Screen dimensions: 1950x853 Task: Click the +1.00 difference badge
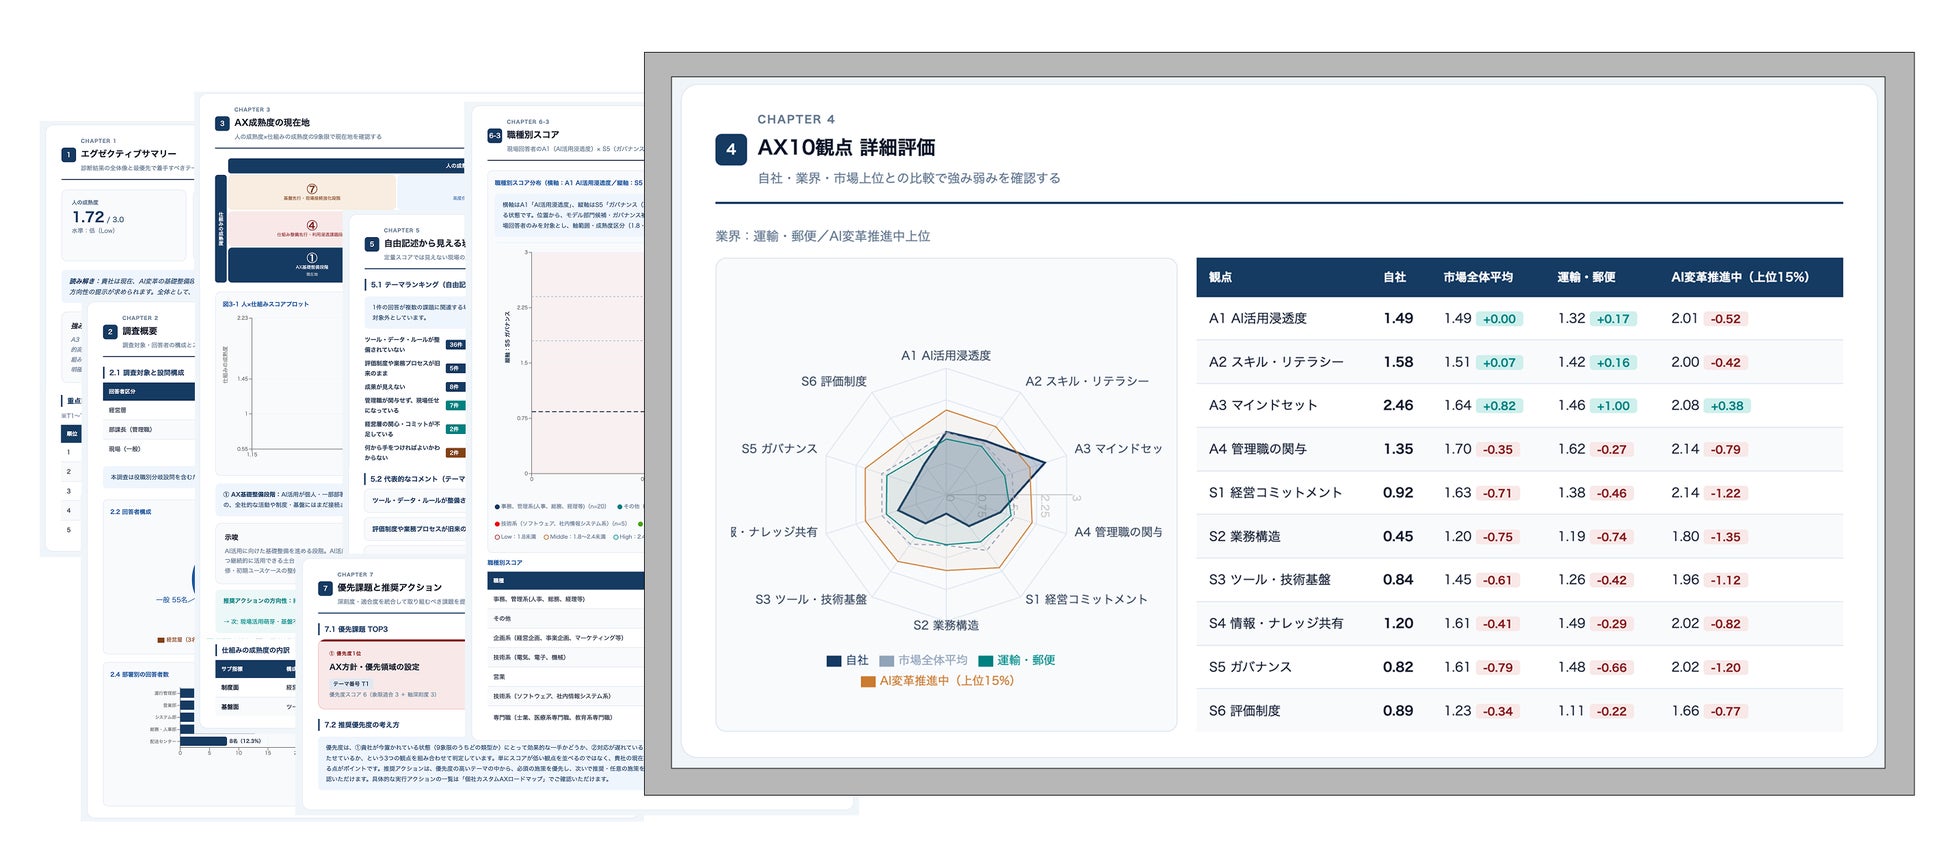pyautogui.click(x=1613, y=406)
